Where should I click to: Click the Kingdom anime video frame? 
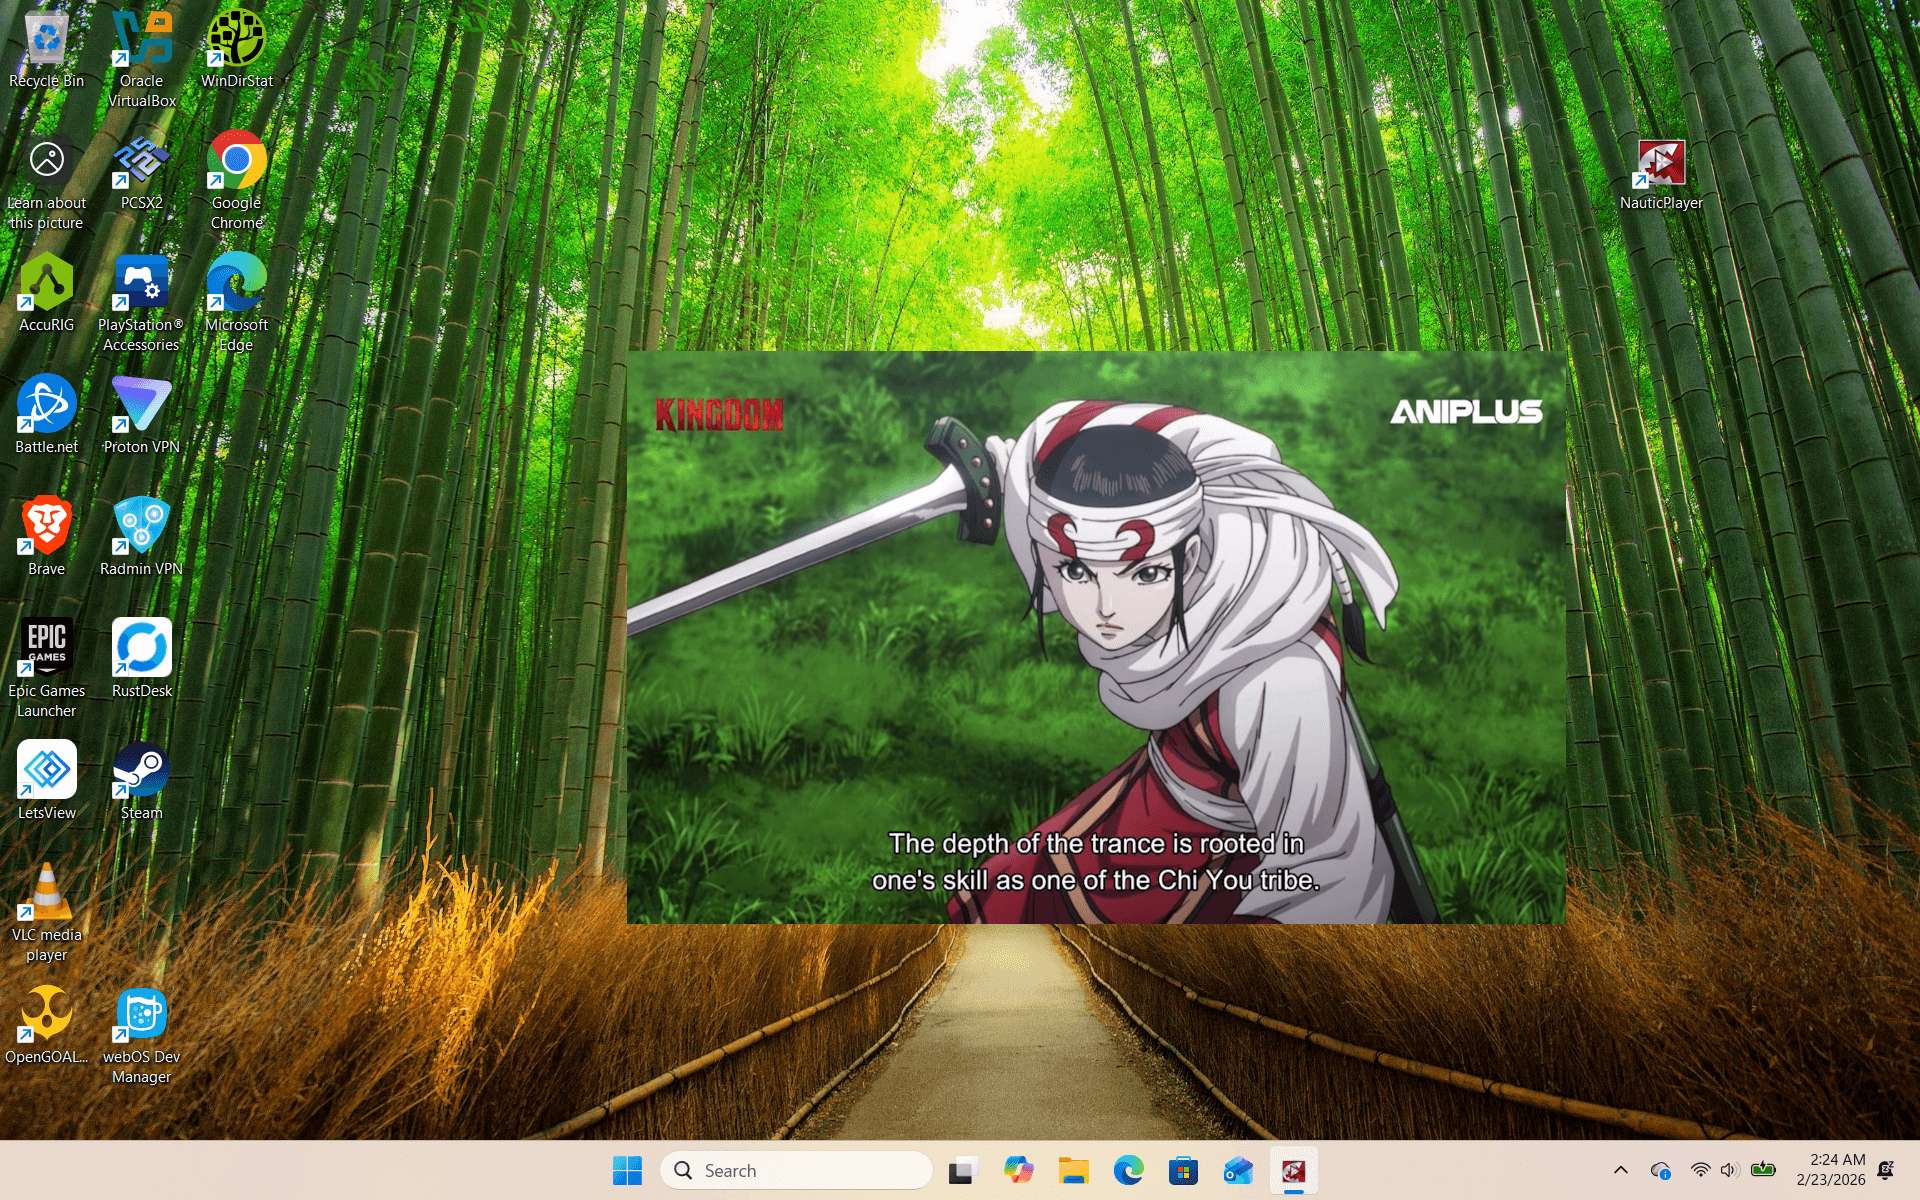(1095, 637)
